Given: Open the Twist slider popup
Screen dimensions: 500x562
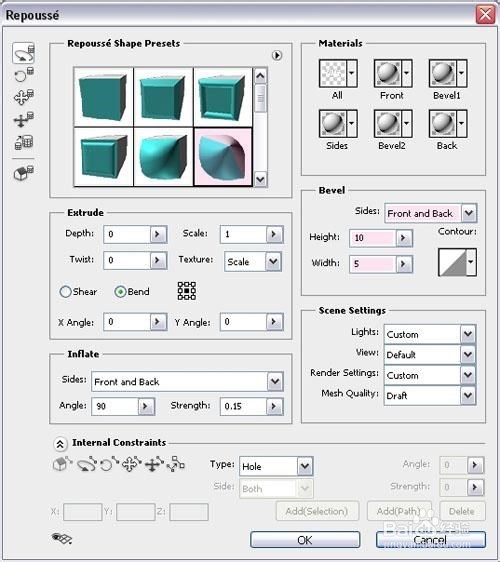Looking at the screenshot, I should tap(158, 260).
